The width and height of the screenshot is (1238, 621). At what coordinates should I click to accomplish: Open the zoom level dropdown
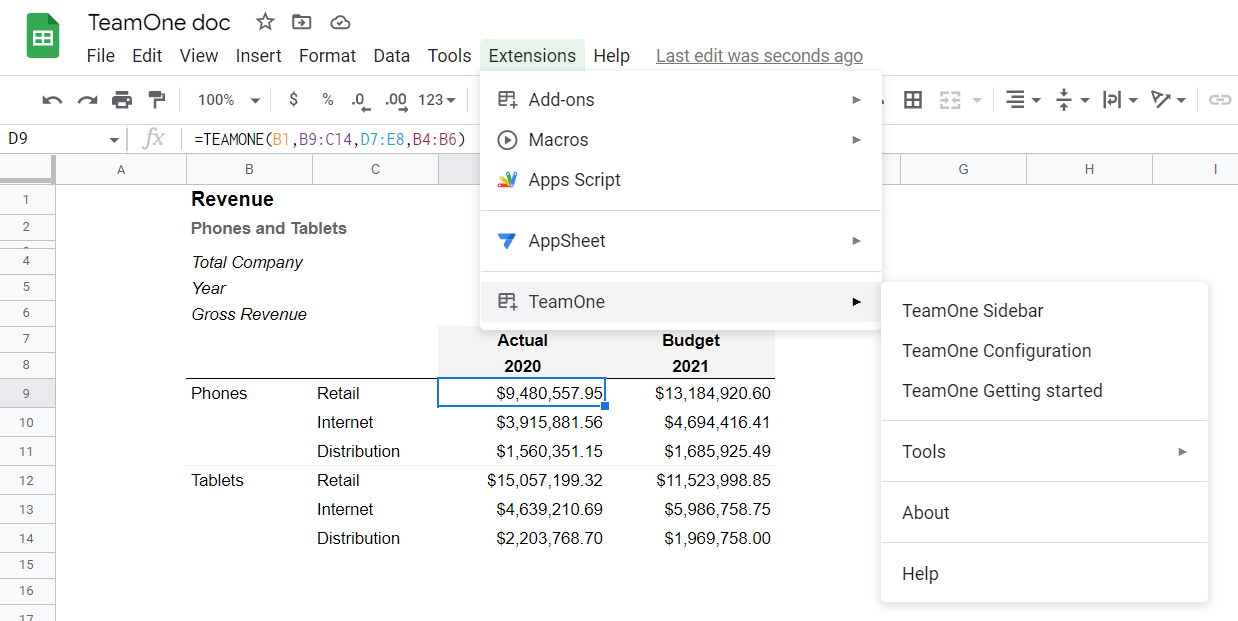229,100
